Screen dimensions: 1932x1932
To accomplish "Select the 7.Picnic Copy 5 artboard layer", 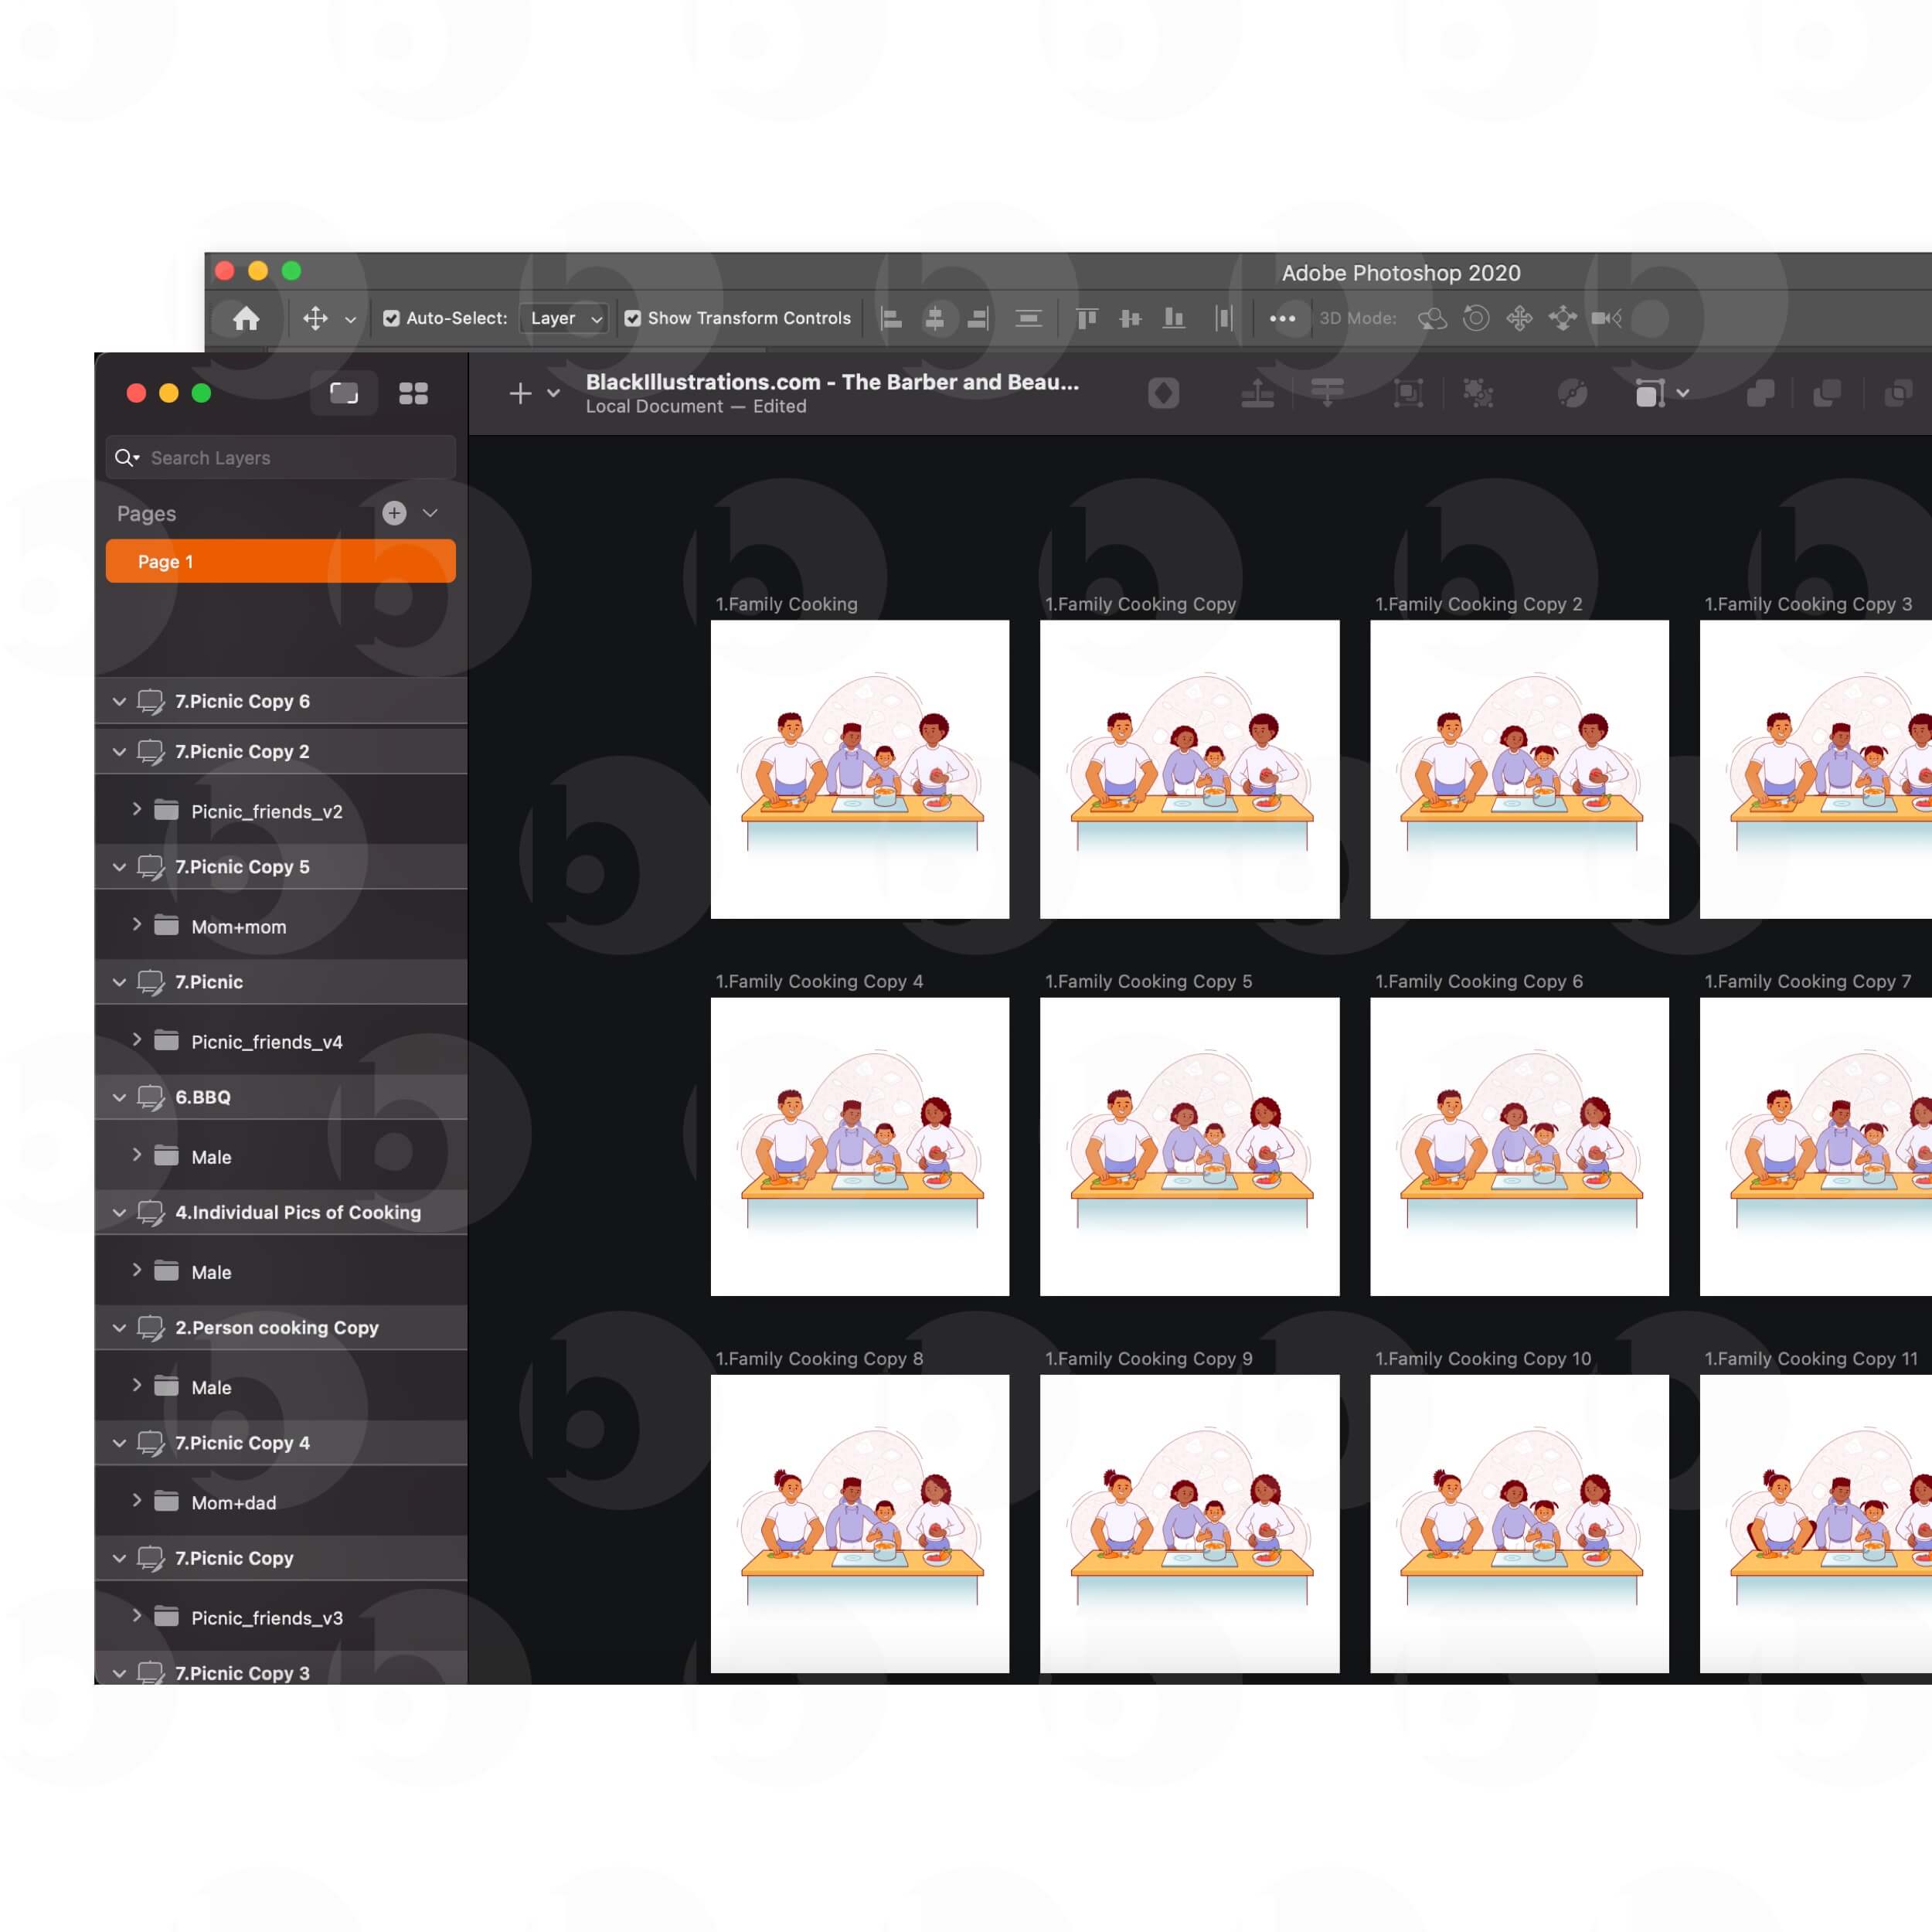I will [242, 867].
